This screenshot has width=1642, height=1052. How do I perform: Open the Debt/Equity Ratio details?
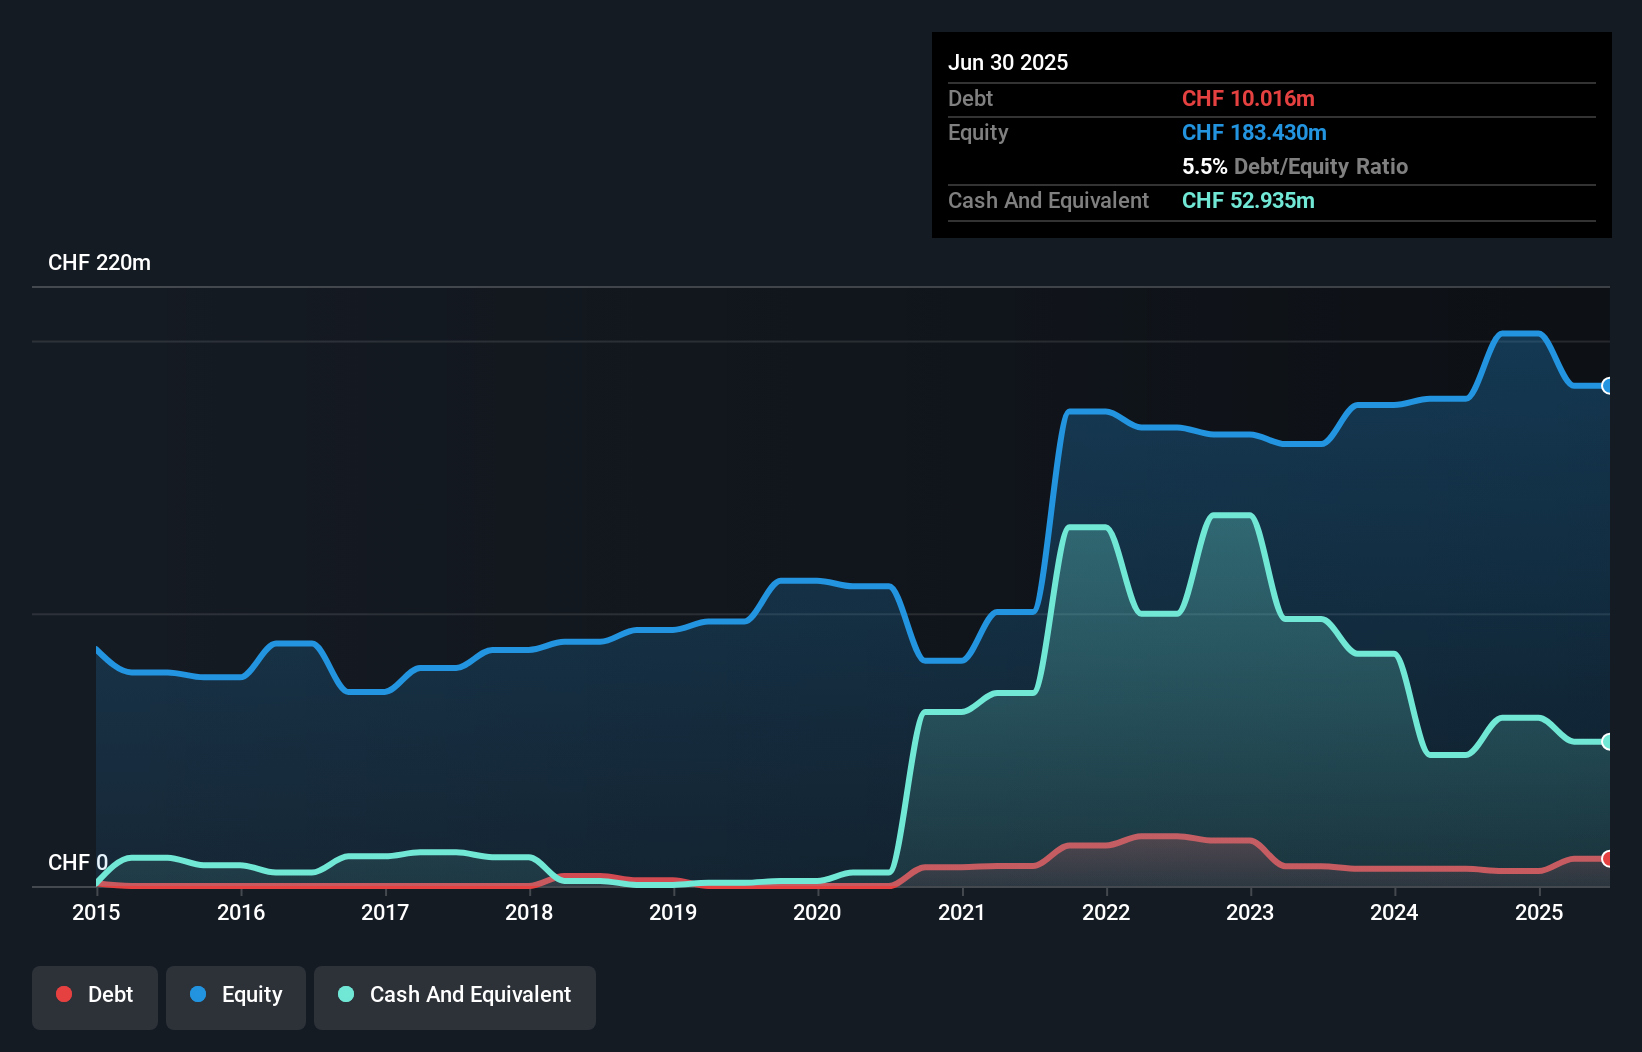click(1296, 166)
